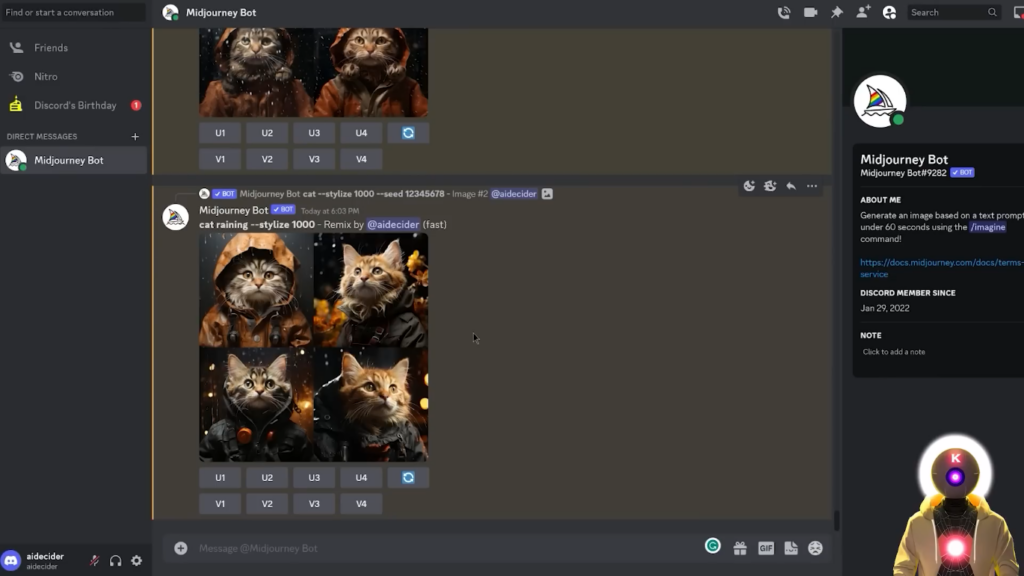Viewport: 1024px width, 576px height.
Task: Open the Midjourney terms of service link
Action: 942,268
